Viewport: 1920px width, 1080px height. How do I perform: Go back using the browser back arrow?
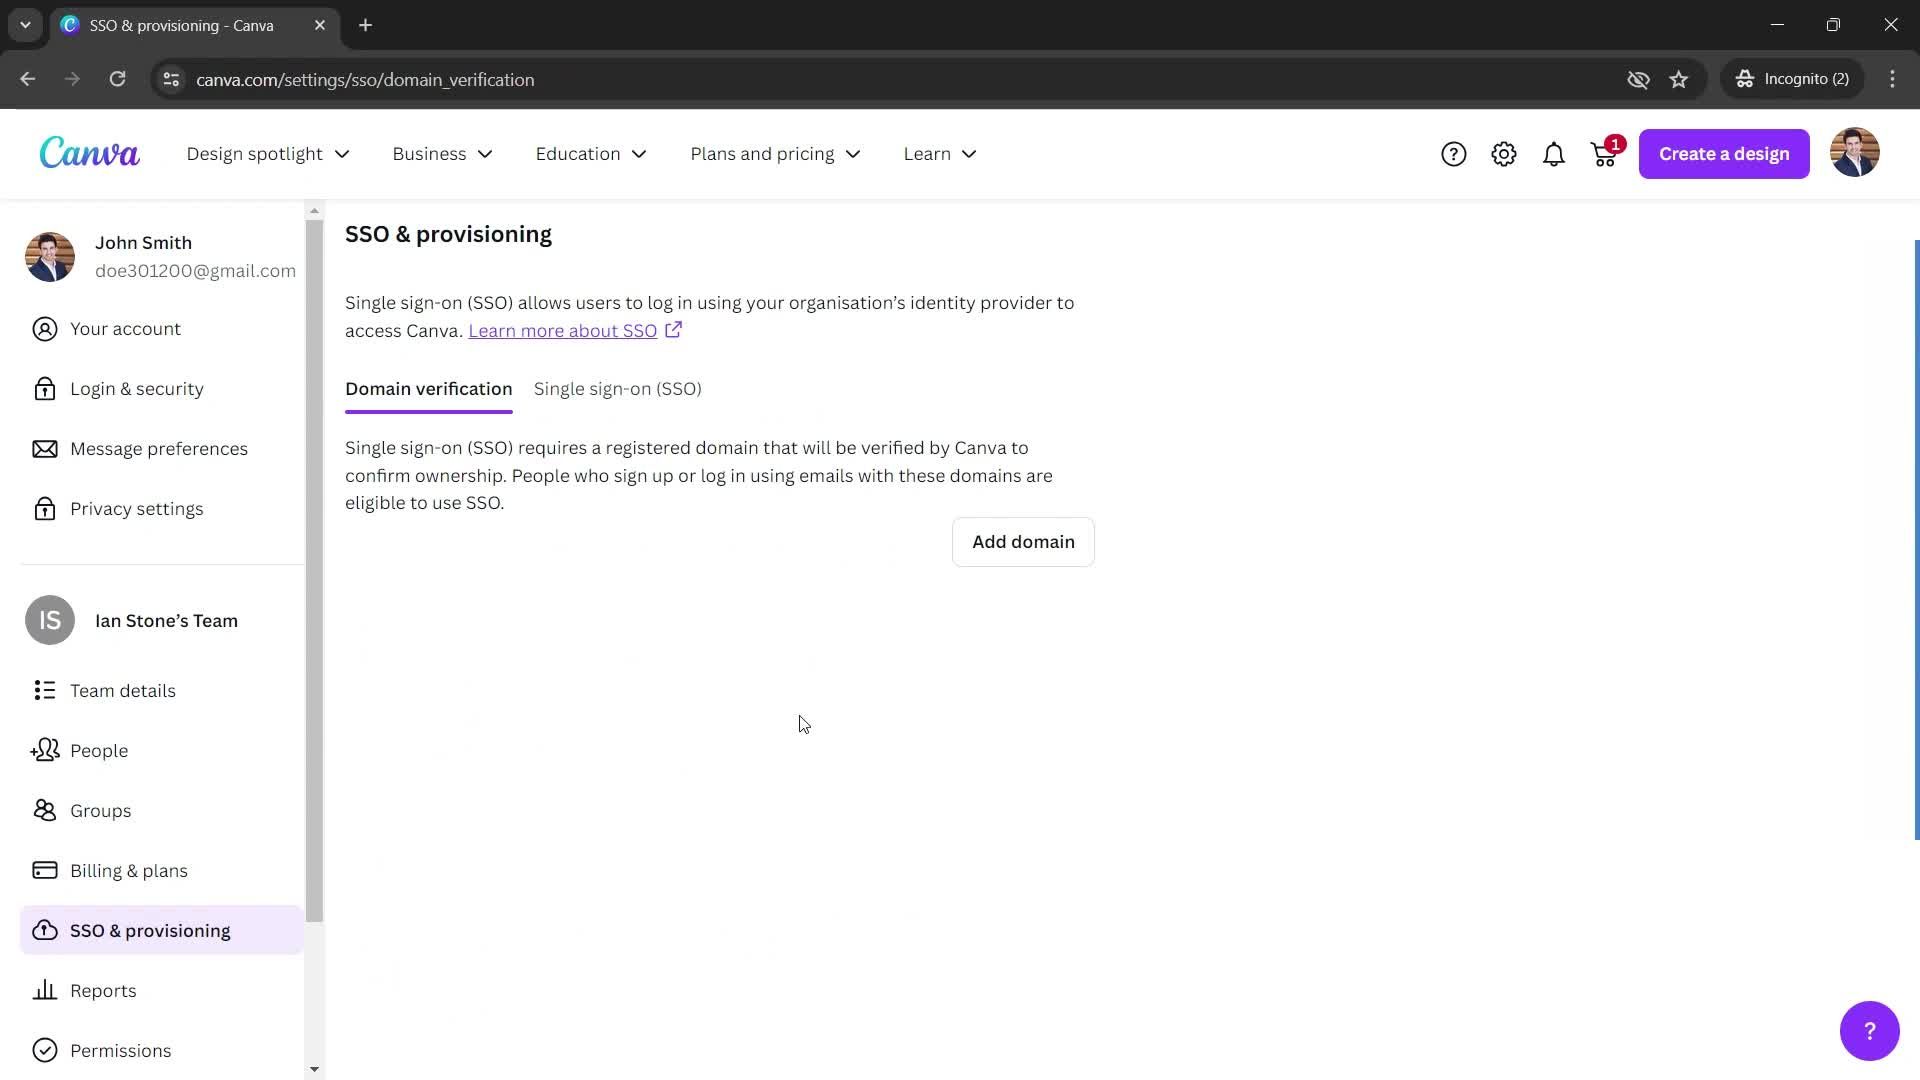click(x=28, y=79)
